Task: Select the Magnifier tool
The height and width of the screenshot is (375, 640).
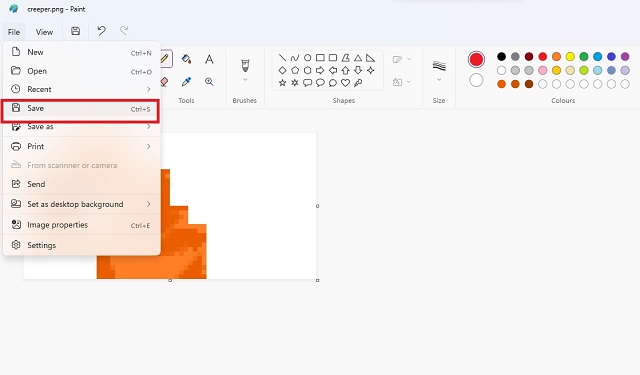Action: coord(209,82)
